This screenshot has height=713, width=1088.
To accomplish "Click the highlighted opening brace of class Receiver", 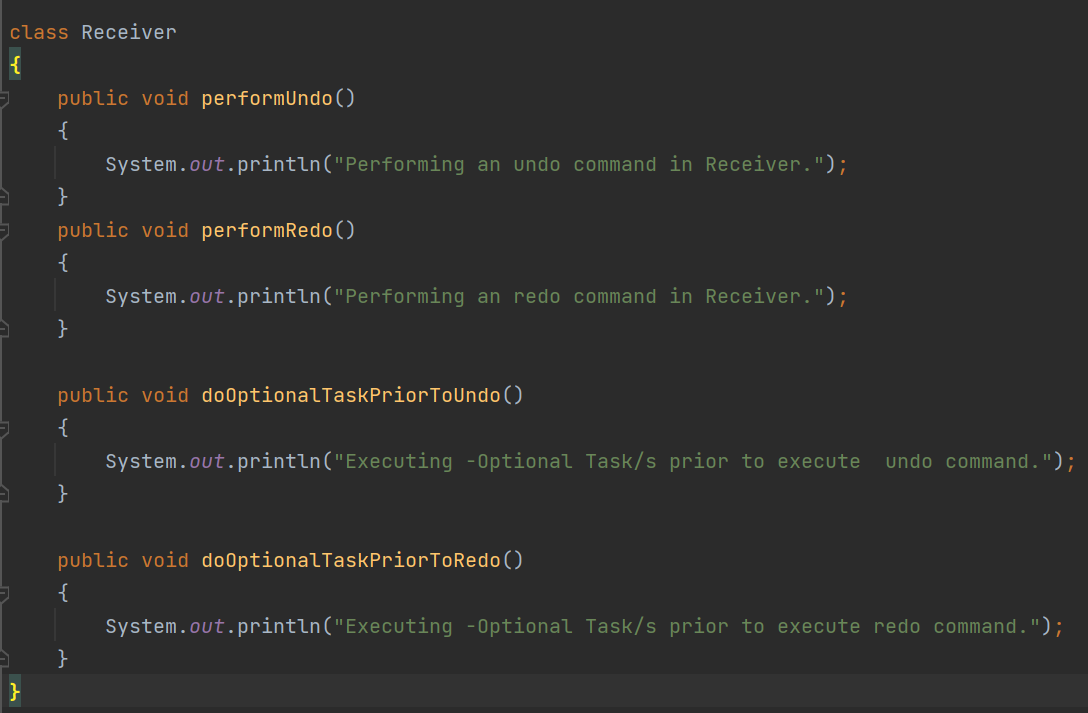I will pos(15,65).
